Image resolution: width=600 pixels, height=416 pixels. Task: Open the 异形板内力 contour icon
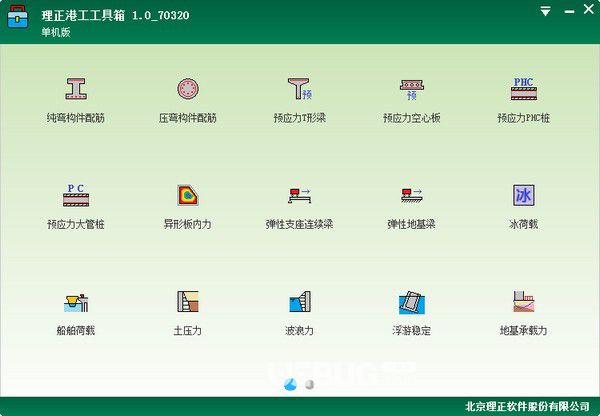click(188, 195)
